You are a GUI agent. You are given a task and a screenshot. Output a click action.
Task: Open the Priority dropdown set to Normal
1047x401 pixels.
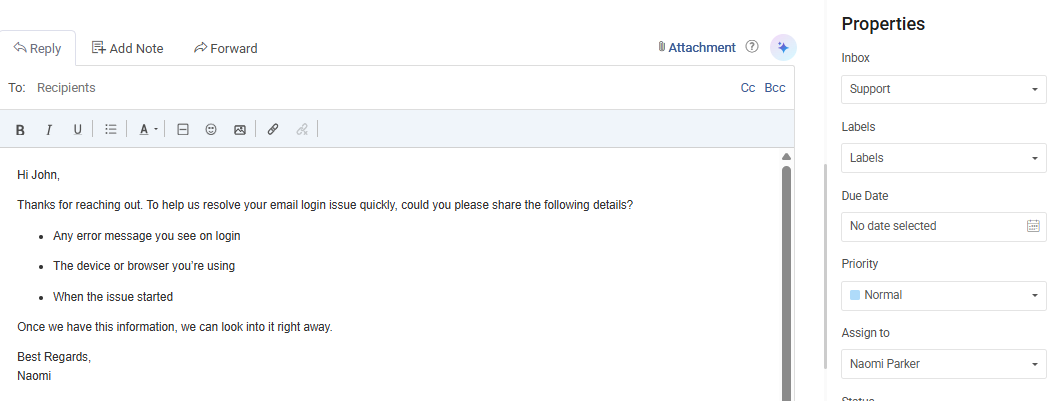click(x=943, y=295)
